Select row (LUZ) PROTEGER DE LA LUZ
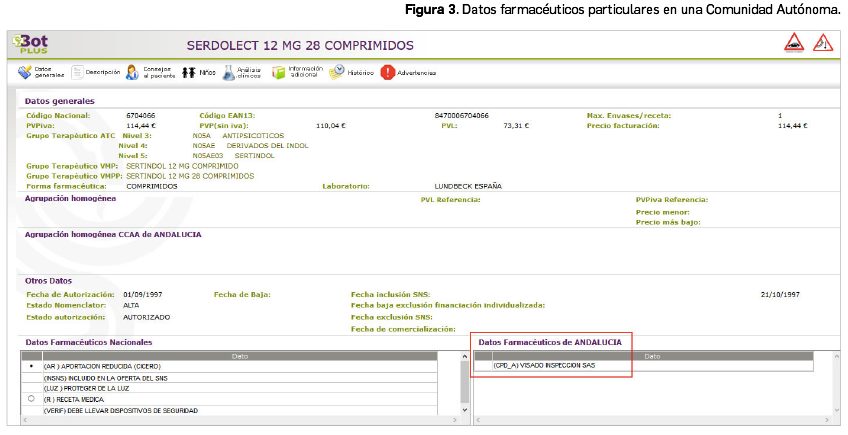This screenshot has height=435, width=848. pyautogui.click(x=229, y=388)
